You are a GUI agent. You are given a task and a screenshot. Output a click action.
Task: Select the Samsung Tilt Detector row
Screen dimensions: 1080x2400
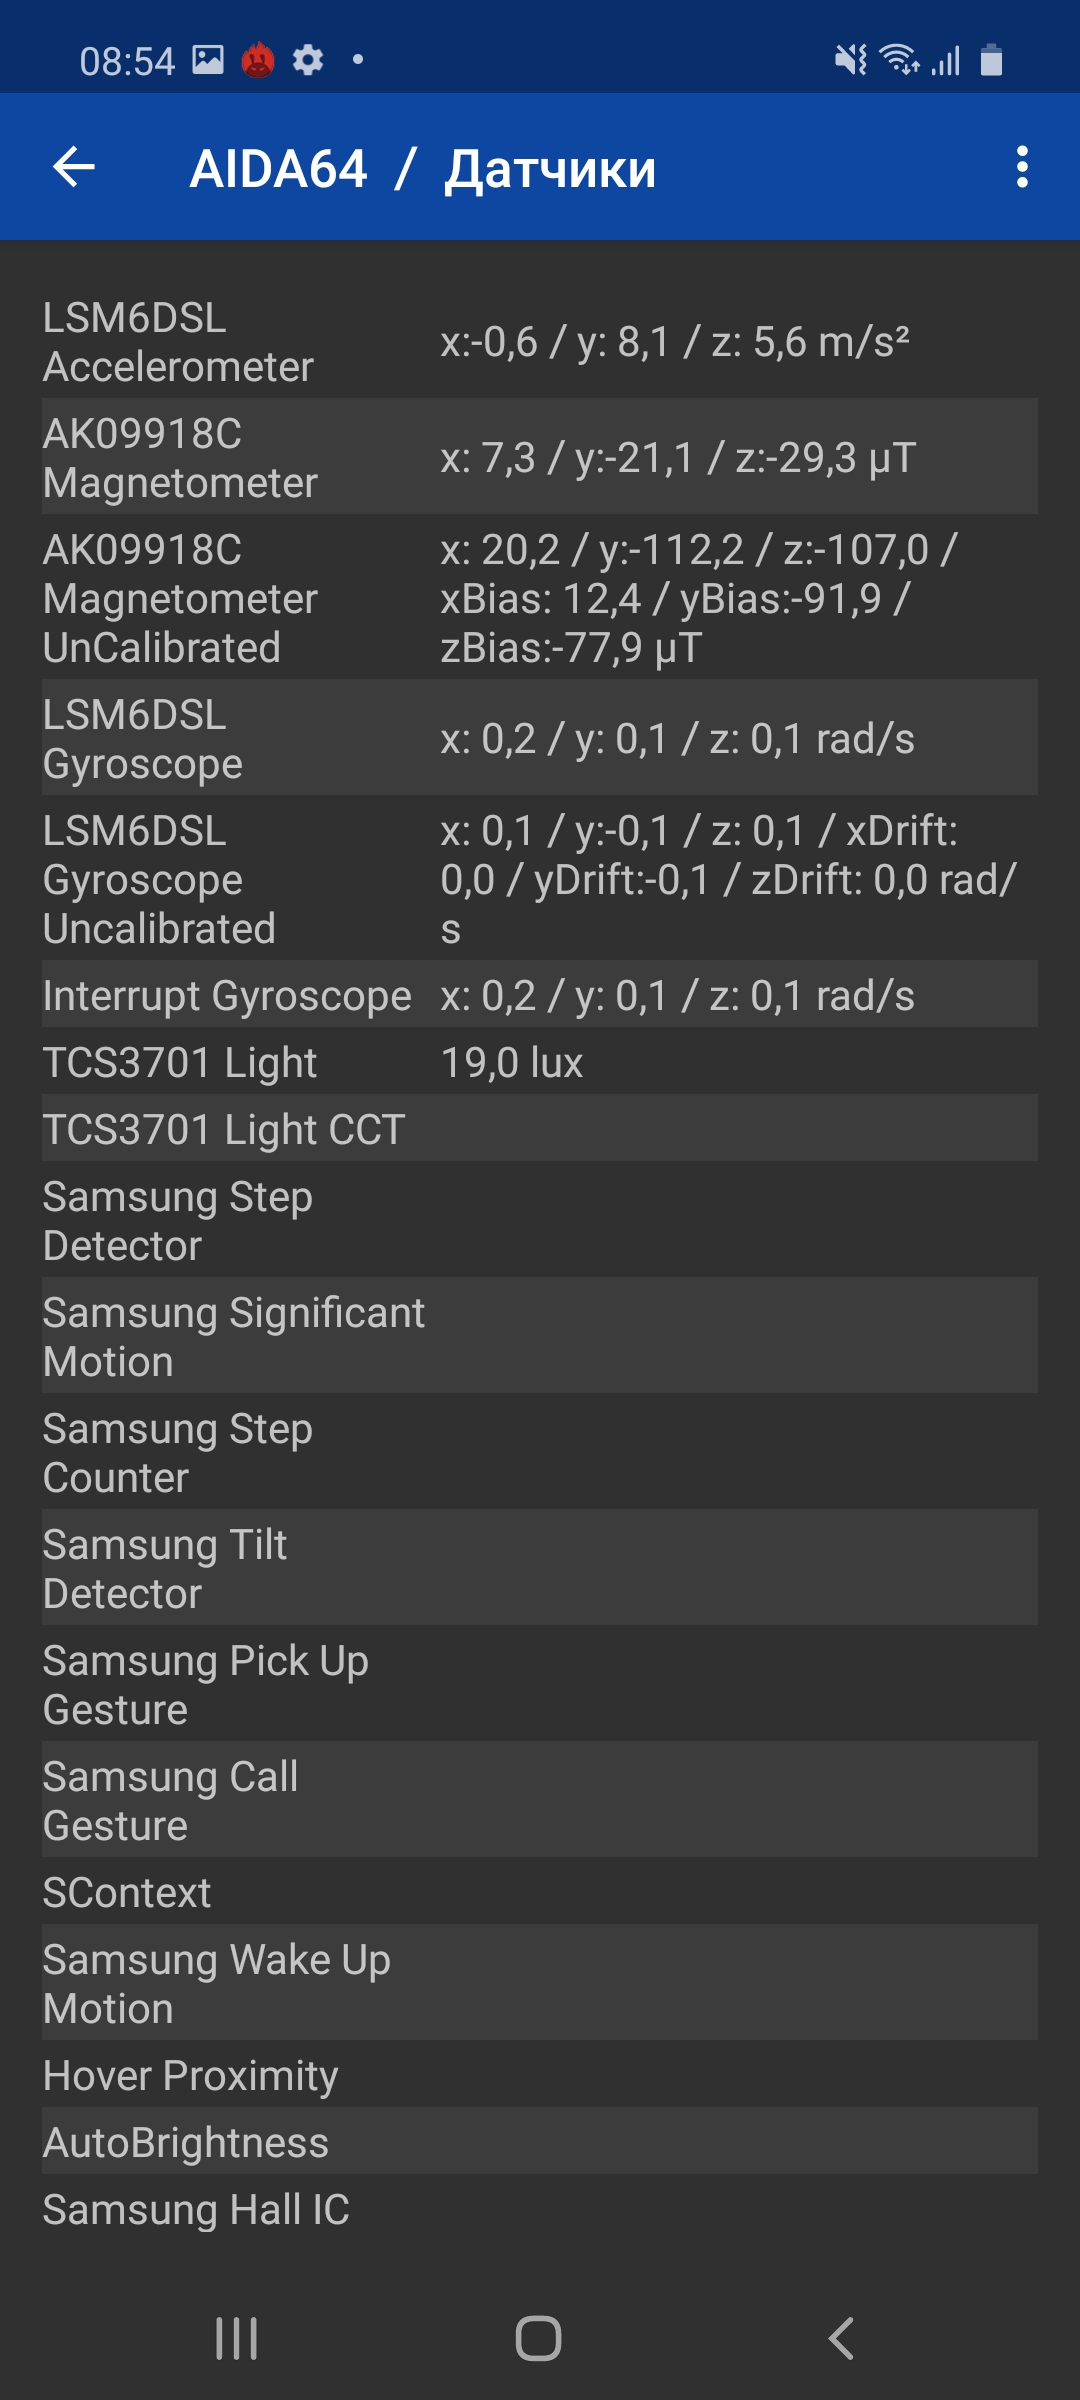pyautogui.click(x=540, y=1568)
